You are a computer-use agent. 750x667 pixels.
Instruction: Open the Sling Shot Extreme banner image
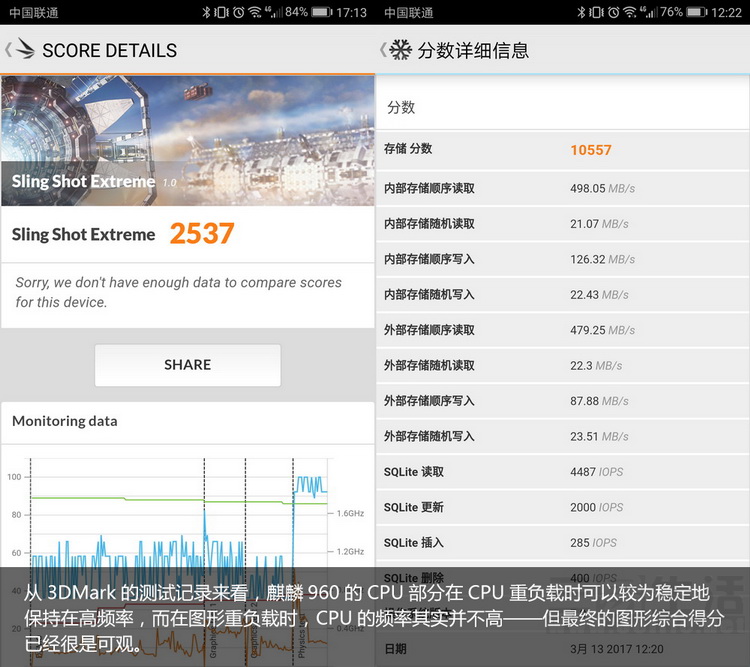187,140
